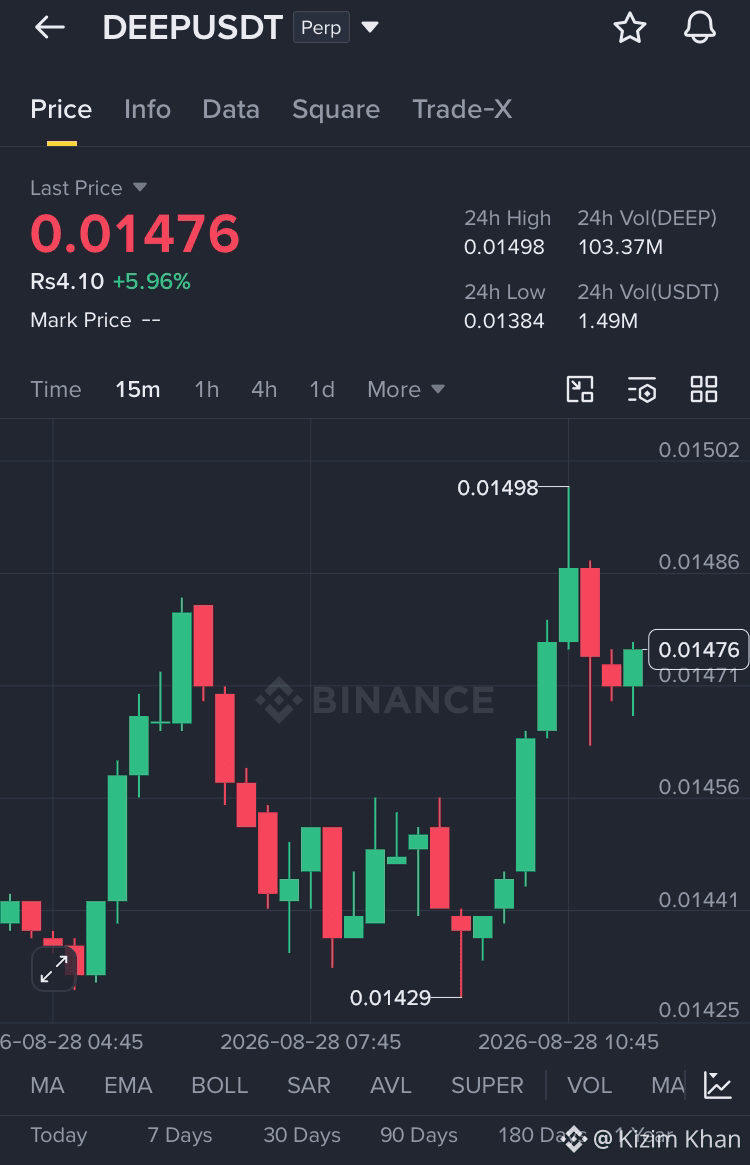Go back using the left arrow
The height and width of the screenshot is (1165, 750).
click(x=50, y=27)
